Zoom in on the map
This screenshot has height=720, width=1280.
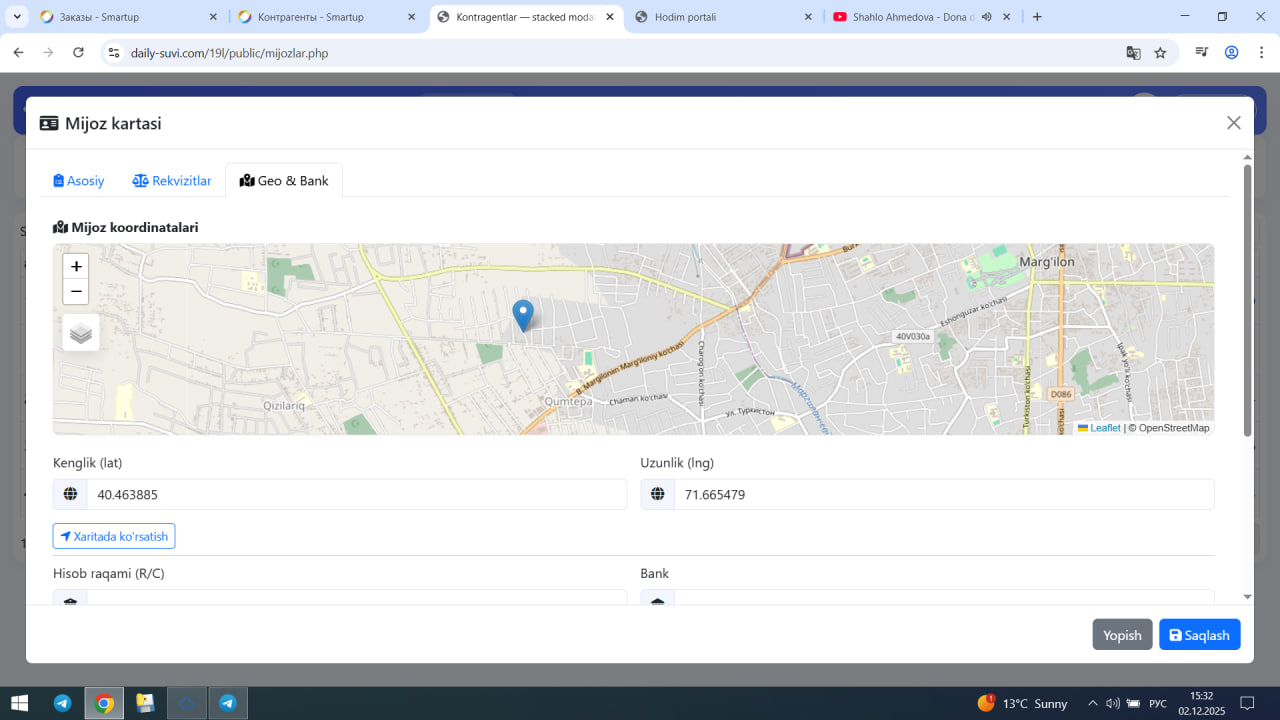[x=76, y=267]
